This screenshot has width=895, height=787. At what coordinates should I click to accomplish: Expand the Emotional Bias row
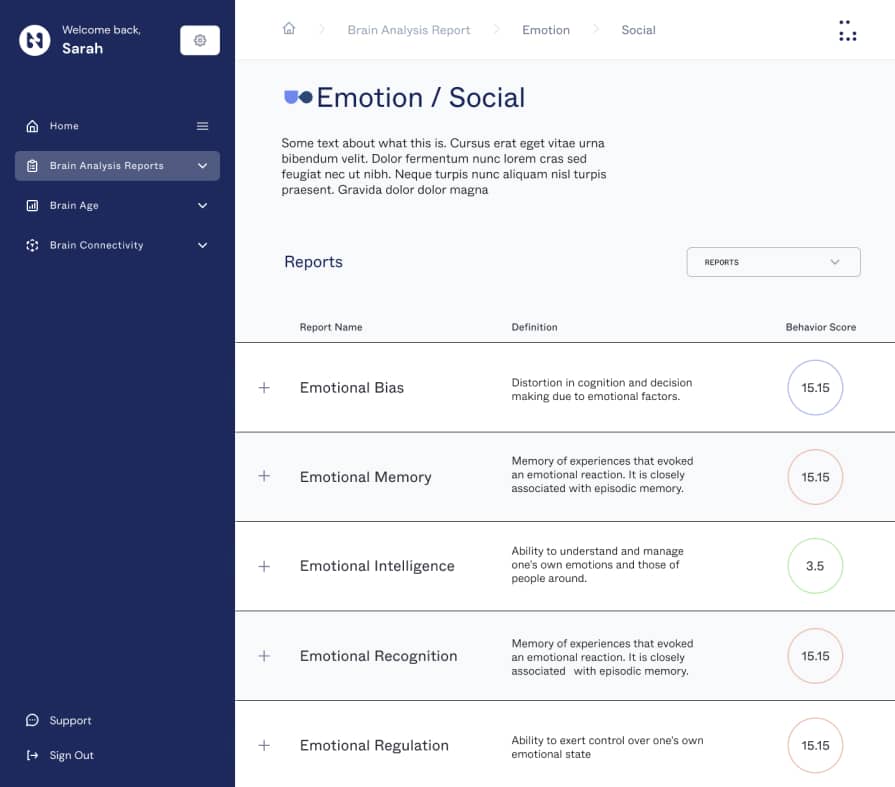[264, 388]
